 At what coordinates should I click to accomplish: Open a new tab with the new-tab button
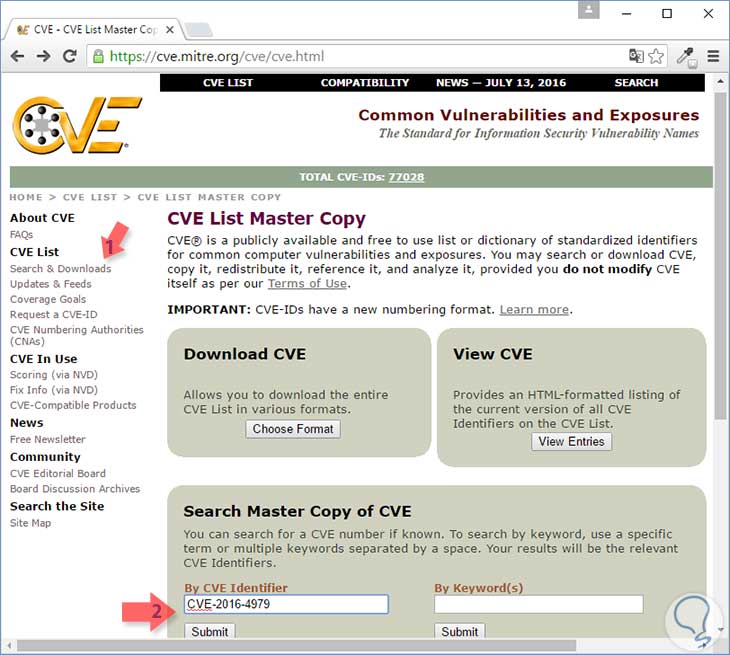199,30
